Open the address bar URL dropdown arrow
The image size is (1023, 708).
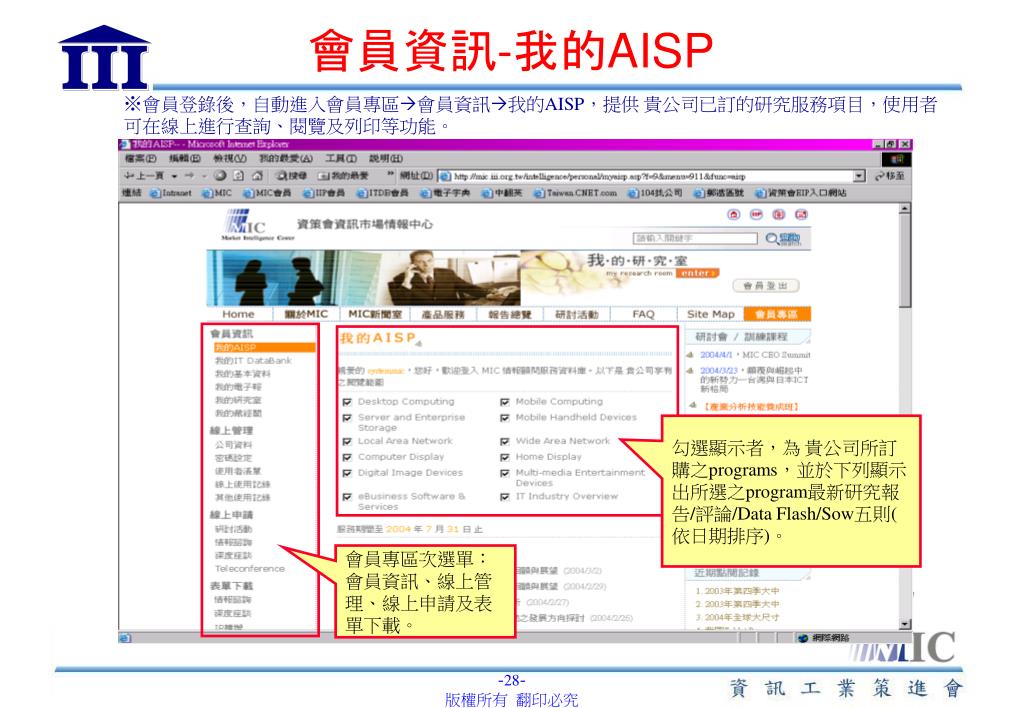click(859, 176)
